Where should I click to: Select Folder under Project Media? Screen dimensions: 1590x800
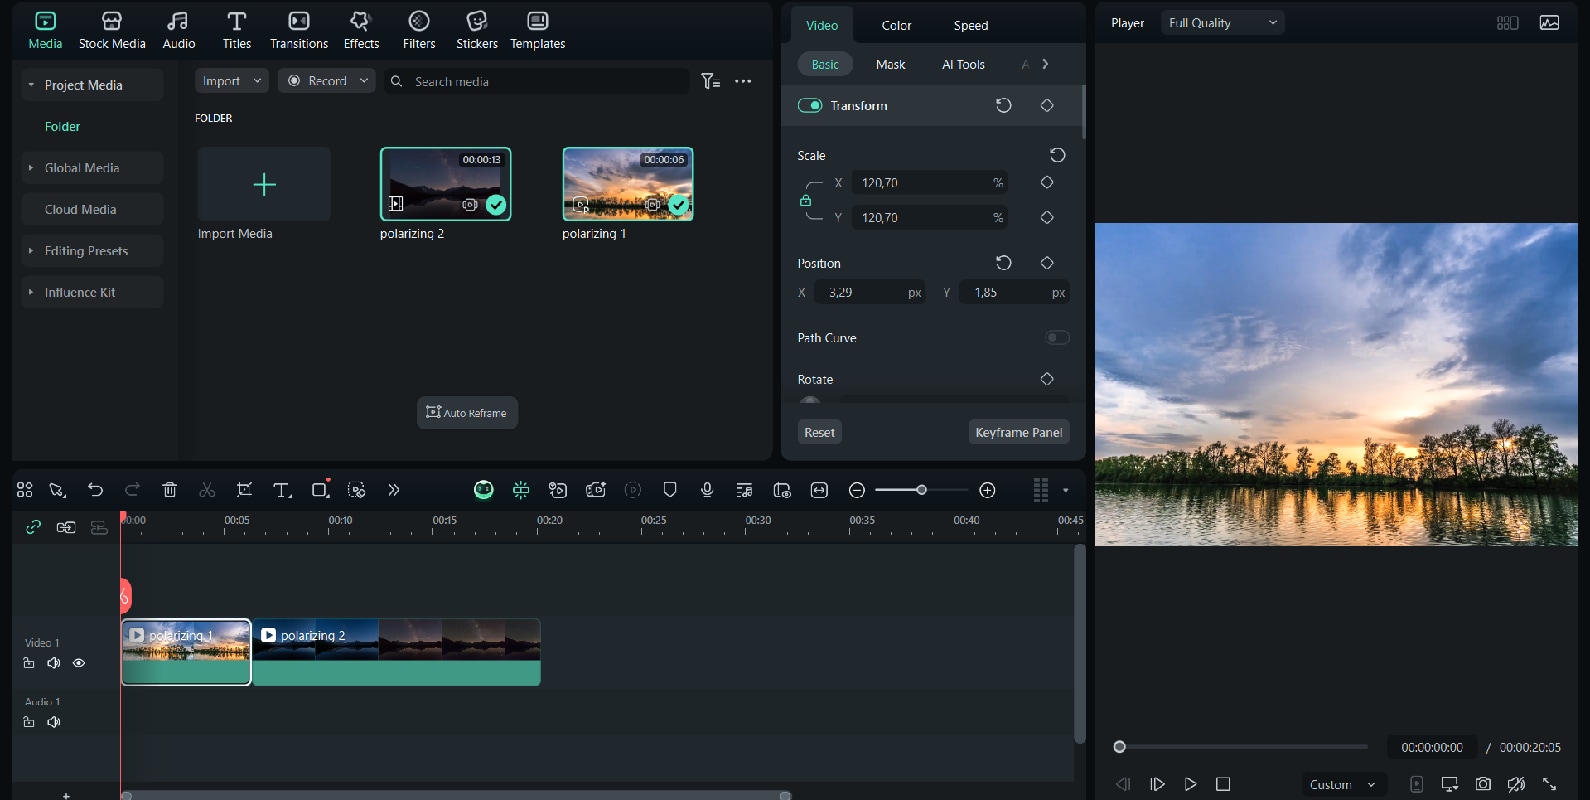tap(62, 126)
